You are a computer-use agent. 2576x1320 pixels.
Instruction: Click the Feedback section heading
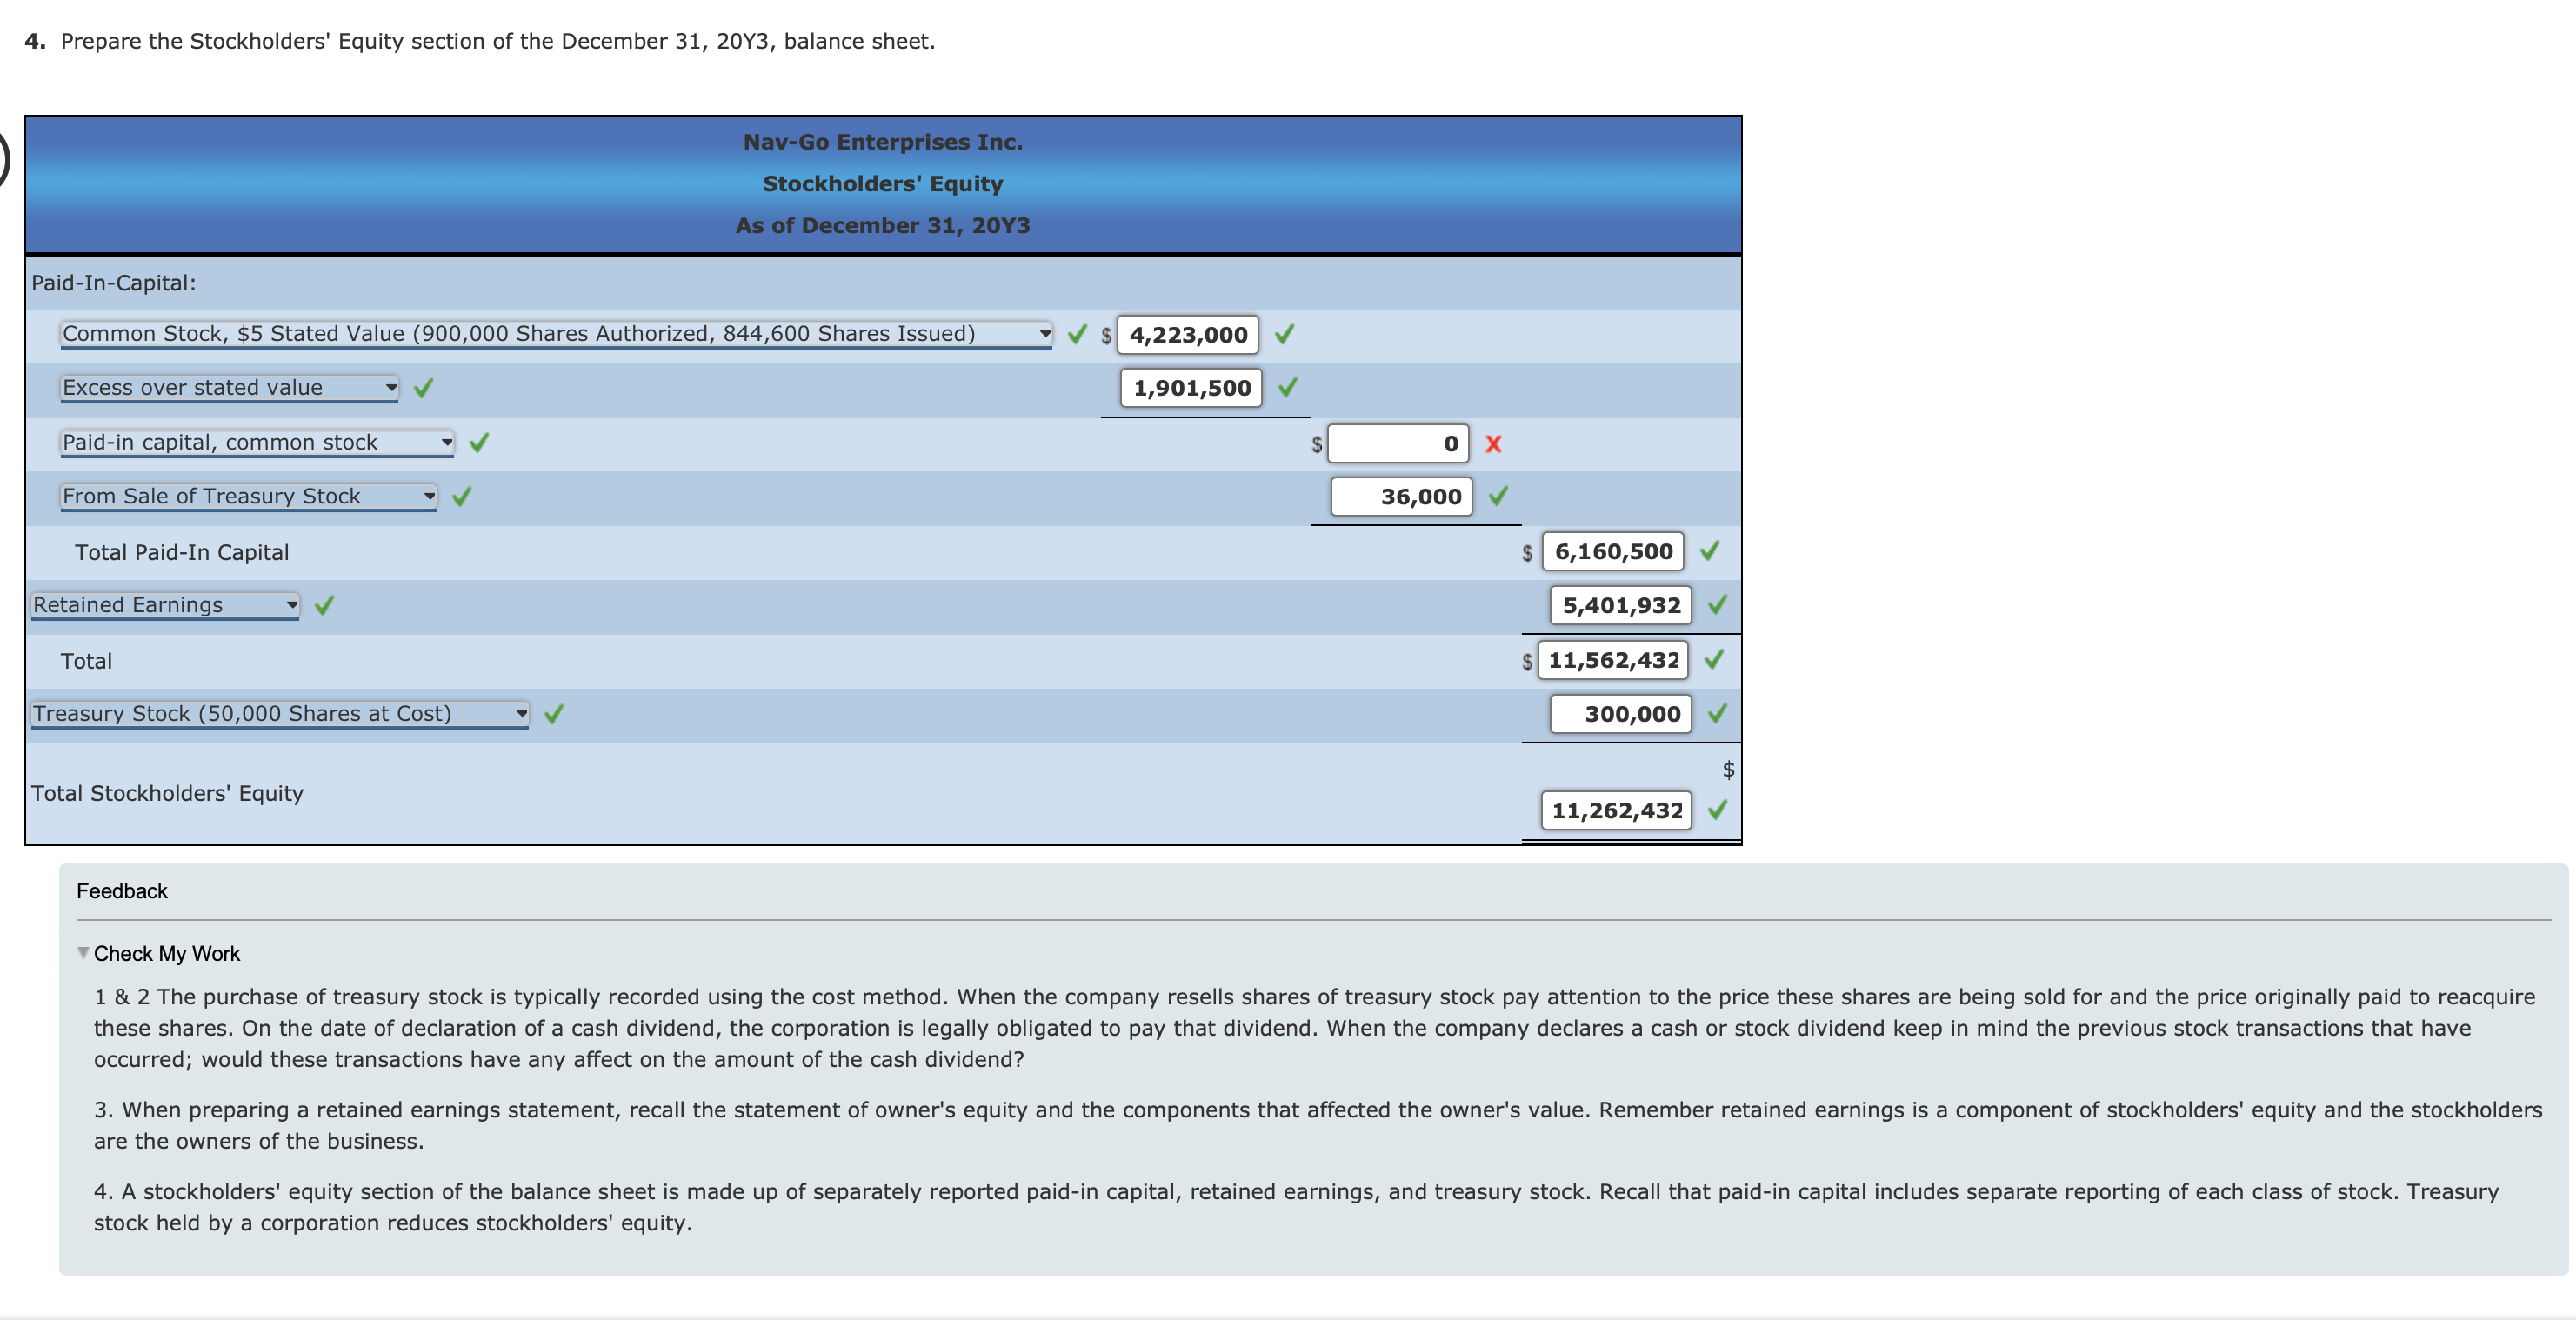[121, 890]
